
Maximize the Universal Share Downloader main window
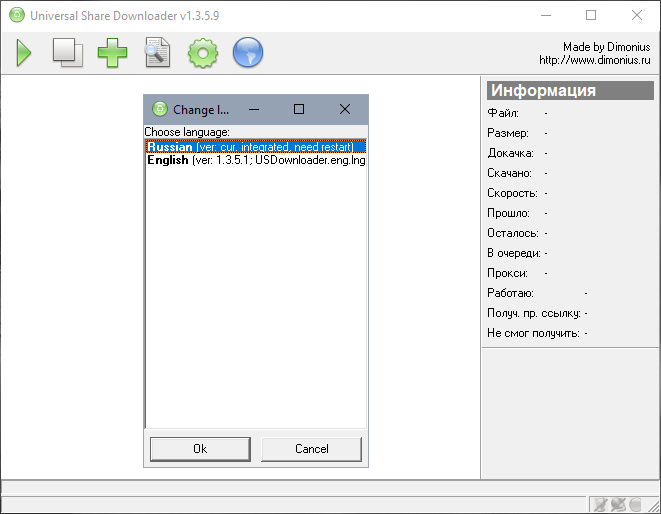coord(591,15)
